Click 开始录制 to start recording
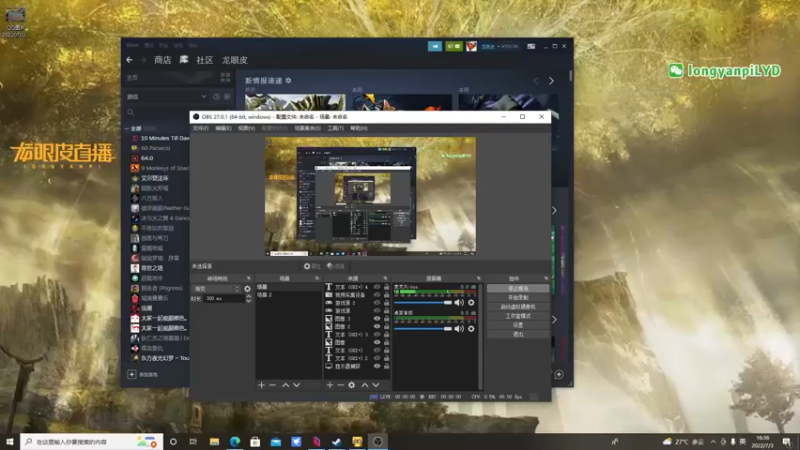The image size is (800, 450). 518,297
